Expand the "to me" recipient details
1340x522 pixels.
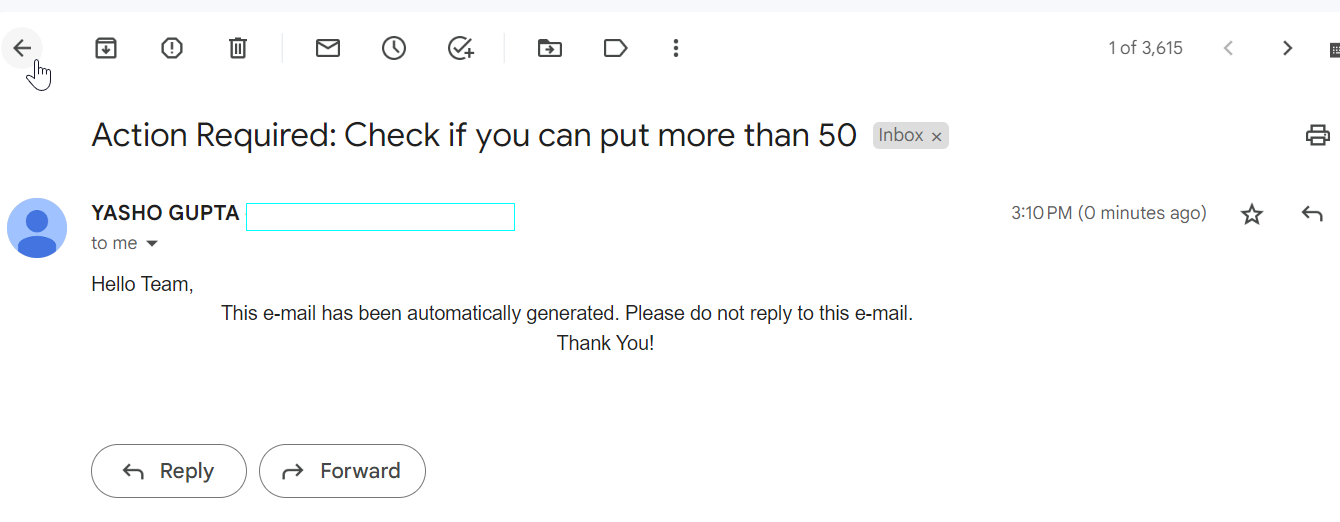pyautogui.click(x=152, y=244)
